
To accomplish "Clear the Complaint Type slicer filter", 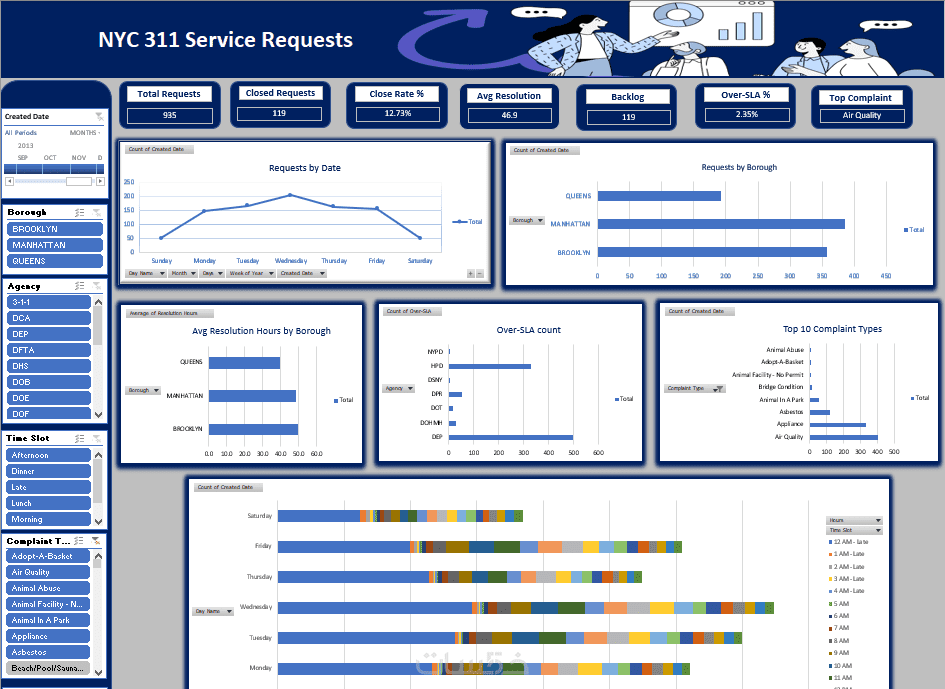I will tap(96, 541).
